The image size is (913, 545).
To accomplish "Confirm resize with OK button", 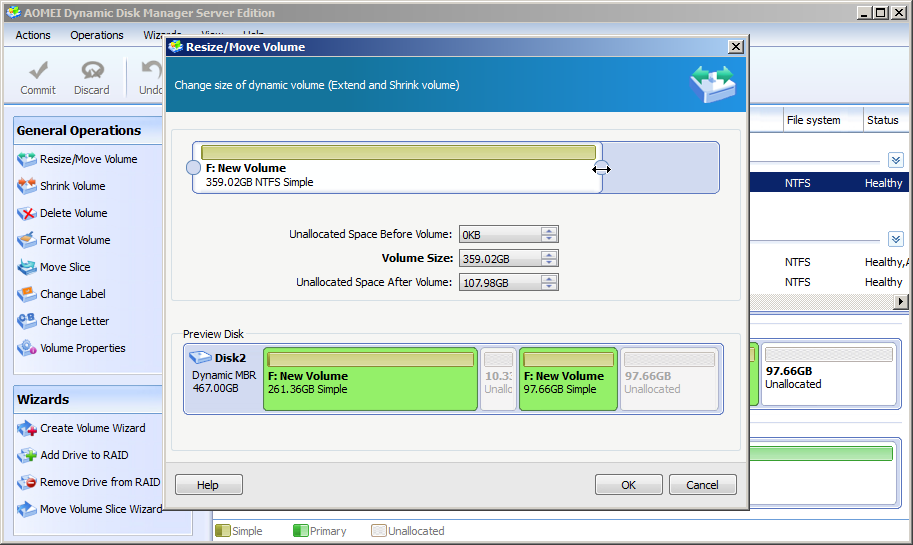I will click(x=628, y=484).
